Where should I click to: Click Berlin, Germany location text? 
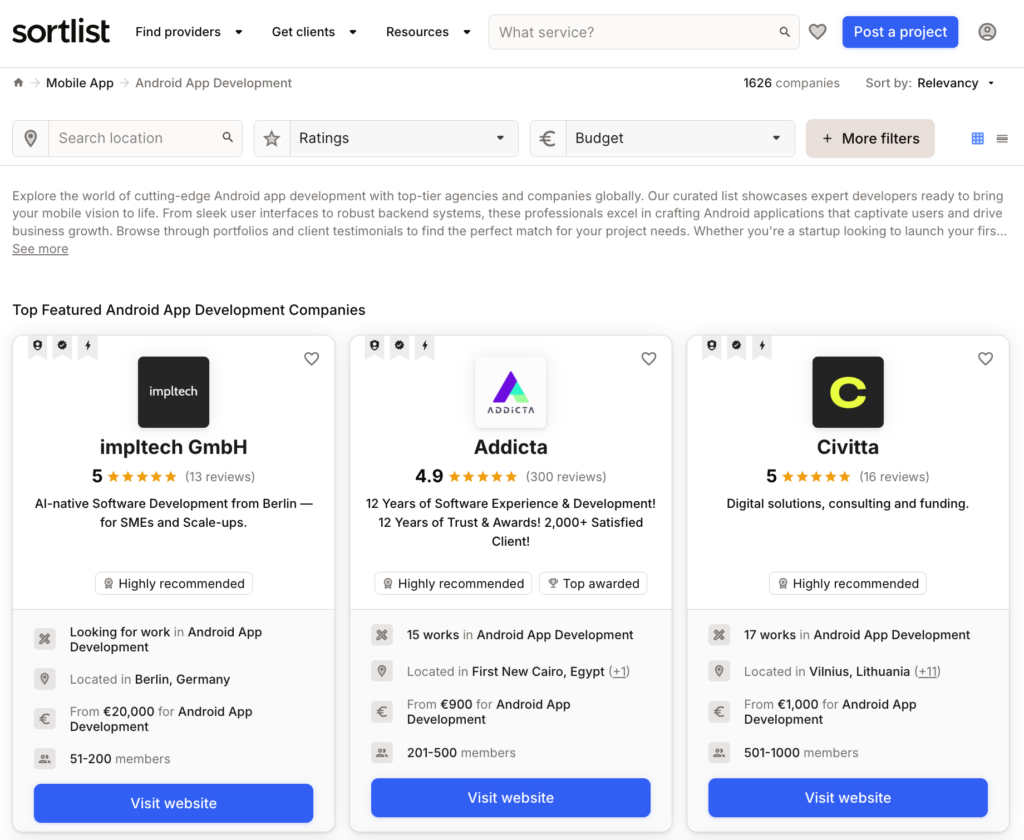(x=182, y=679)
